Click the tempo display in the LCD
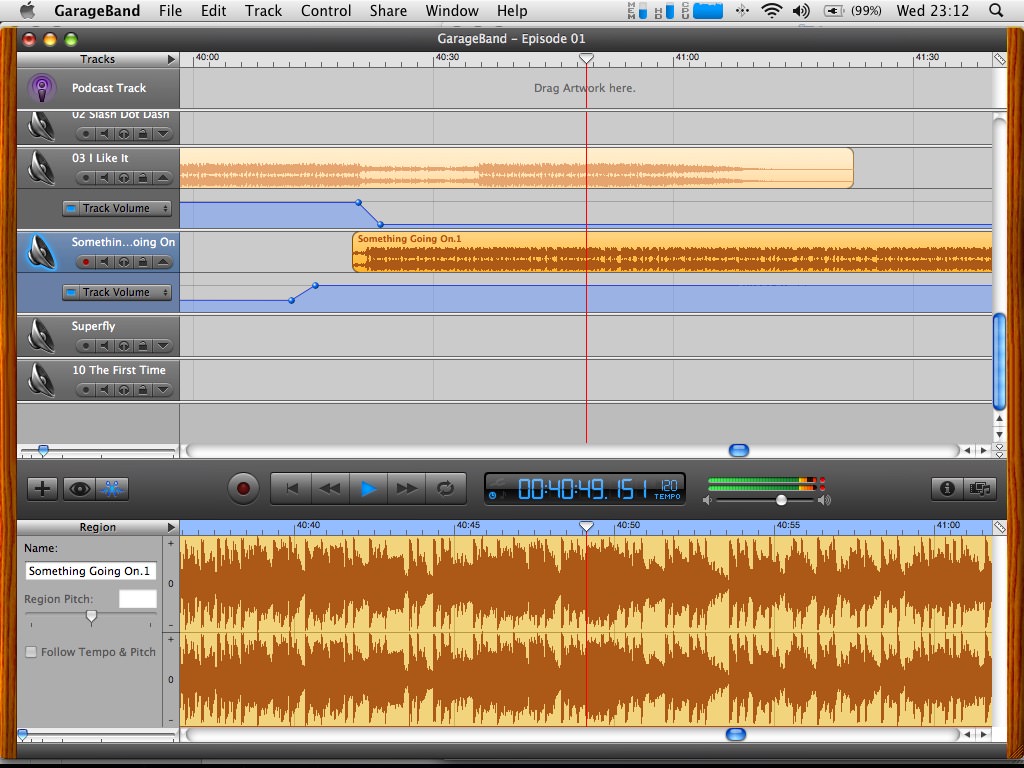The image size is (1024, 768). pos(667,488)
